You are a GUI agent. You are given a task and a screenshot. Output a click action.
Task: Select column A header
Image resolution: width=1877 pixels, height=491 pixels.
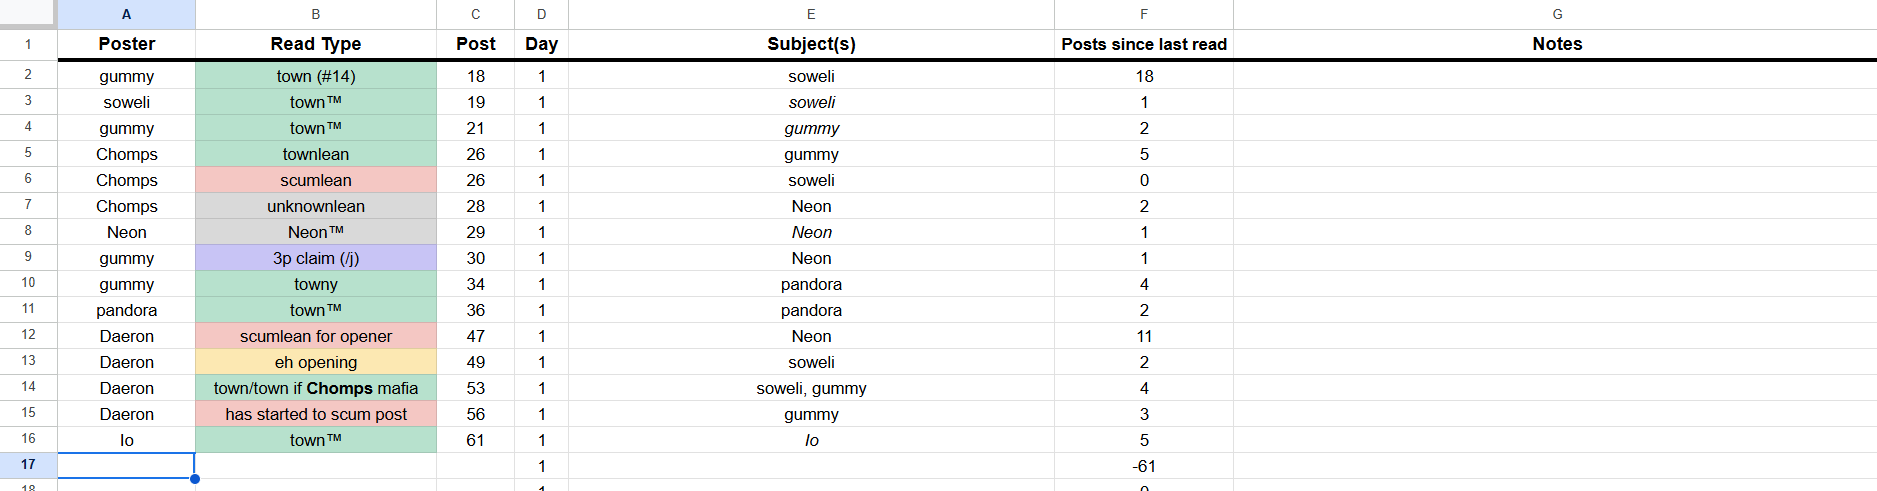[126, 14]
